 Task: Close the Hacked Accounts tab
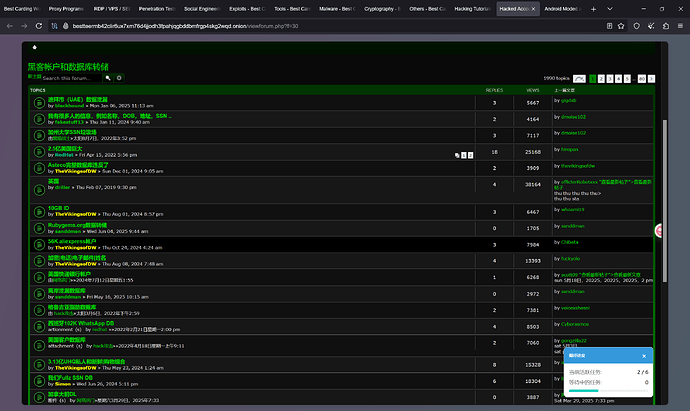coord(533,9)
